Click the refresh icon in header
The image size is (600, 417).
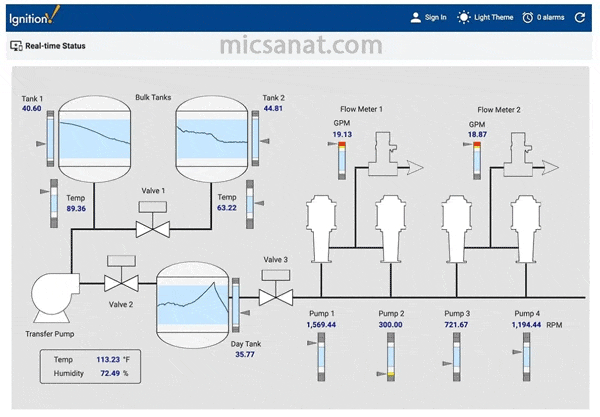tap(580, 17)
